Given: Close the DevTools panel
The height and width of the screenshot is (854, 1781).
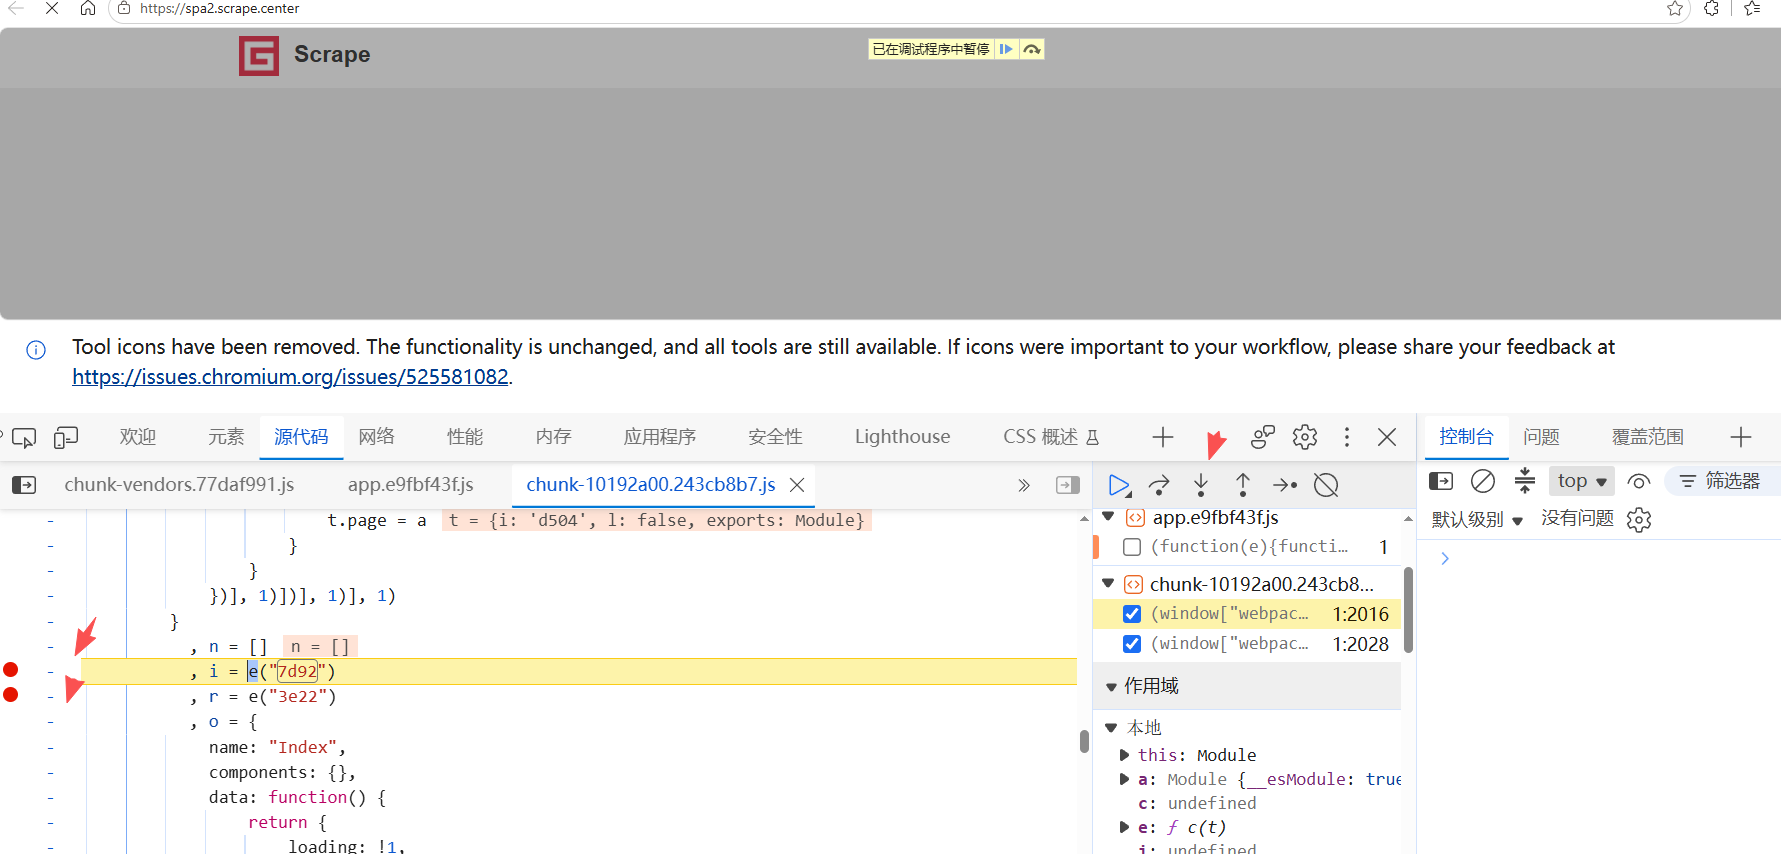Looking at the screenshot, I should [1387, 437].
